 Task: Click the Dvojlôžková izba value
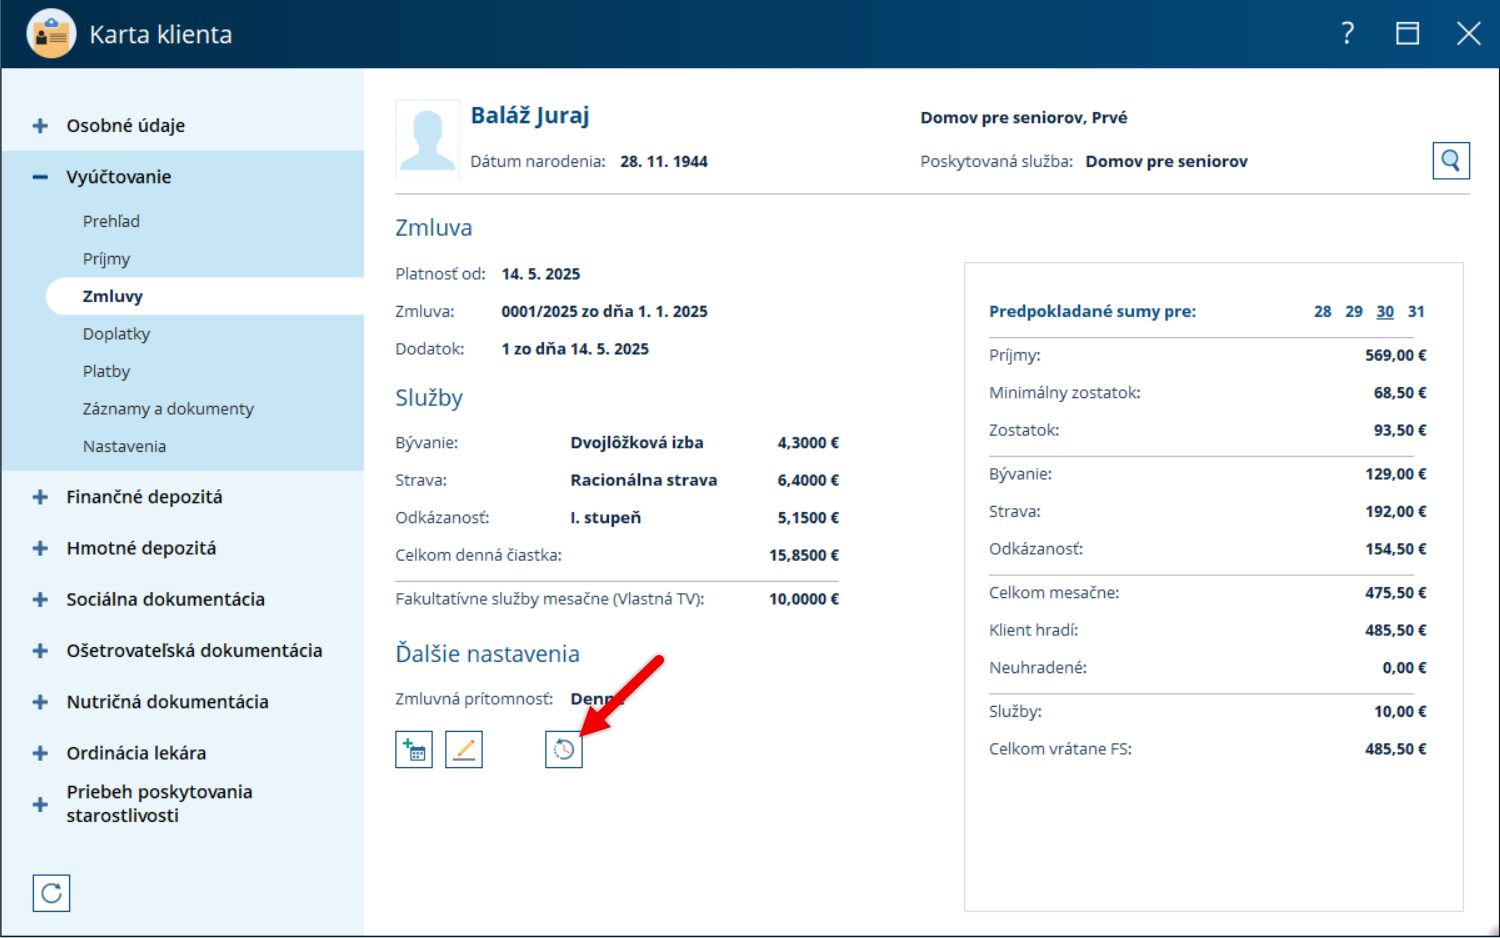(637, 442)
